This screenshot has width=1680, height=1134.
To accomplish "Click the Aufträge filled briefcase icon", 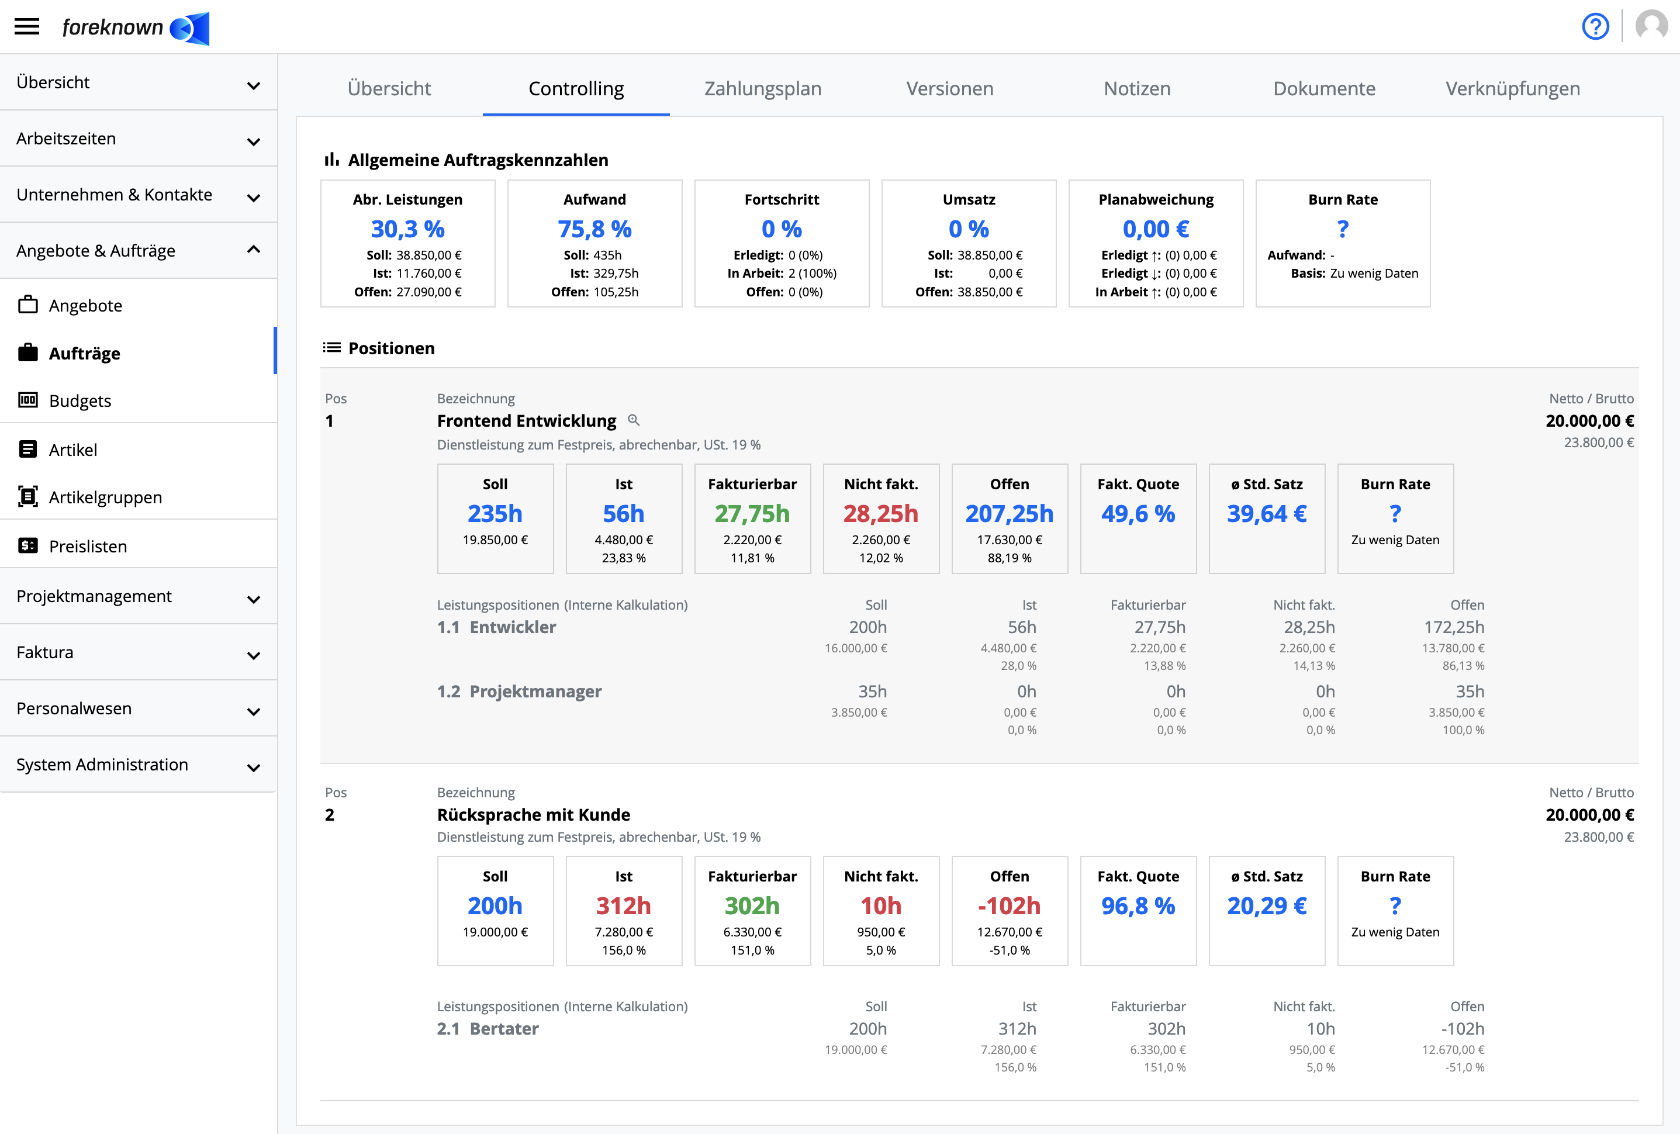I will tap(28, 352).
